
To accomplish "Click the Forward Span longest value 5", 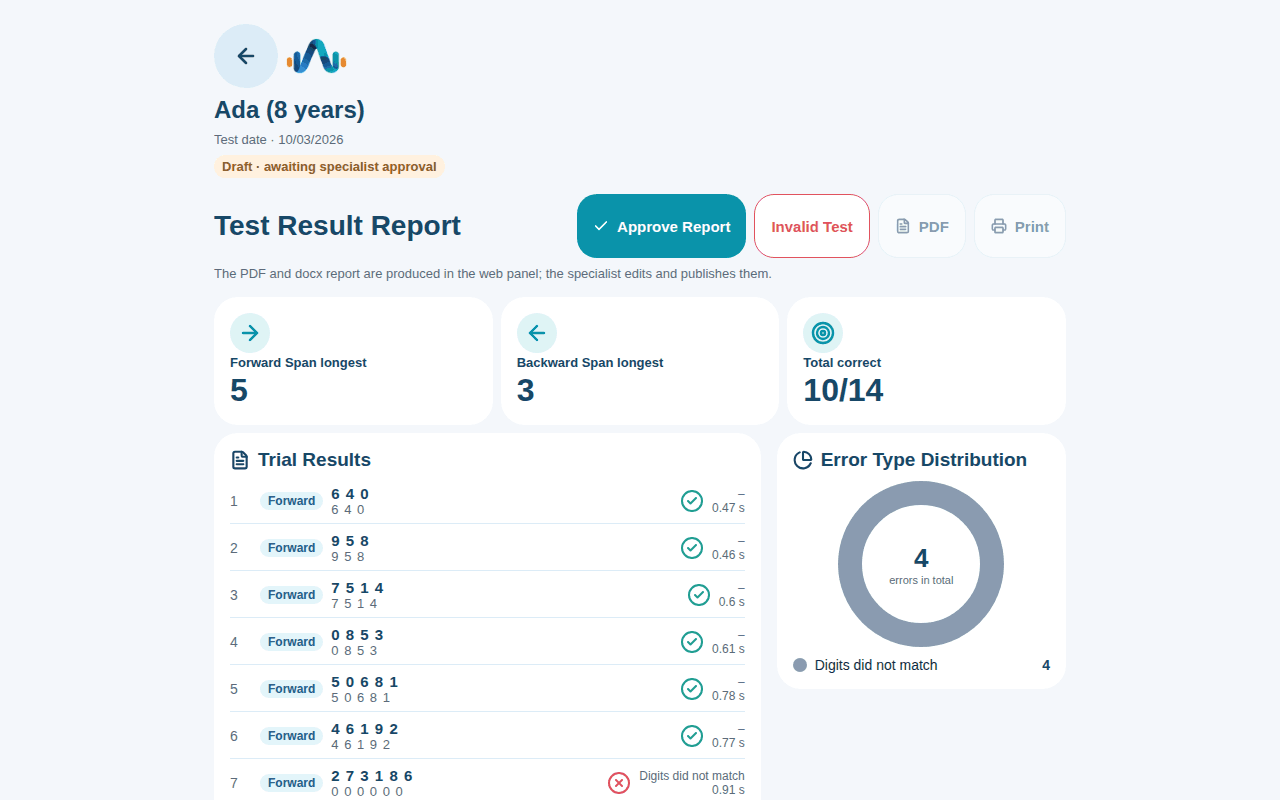I will click(x=239, y=390).
